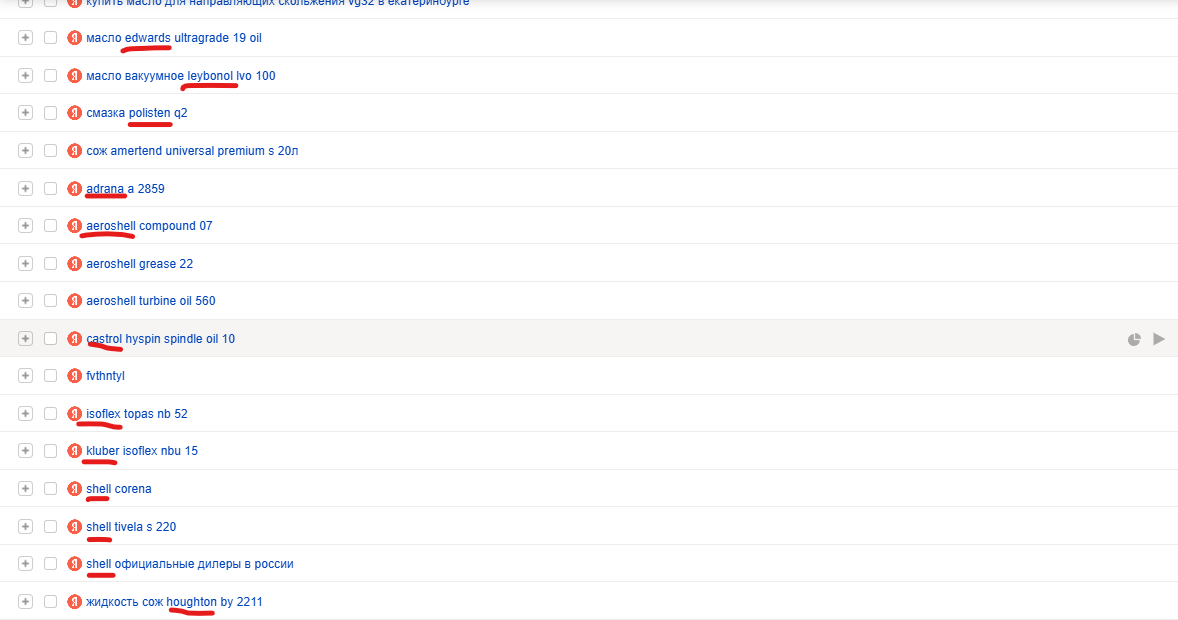Click the Yandex icon beside "жидкость сож houghton by 2211"
The image size is (1178, 620).
[x=74, y=602]
